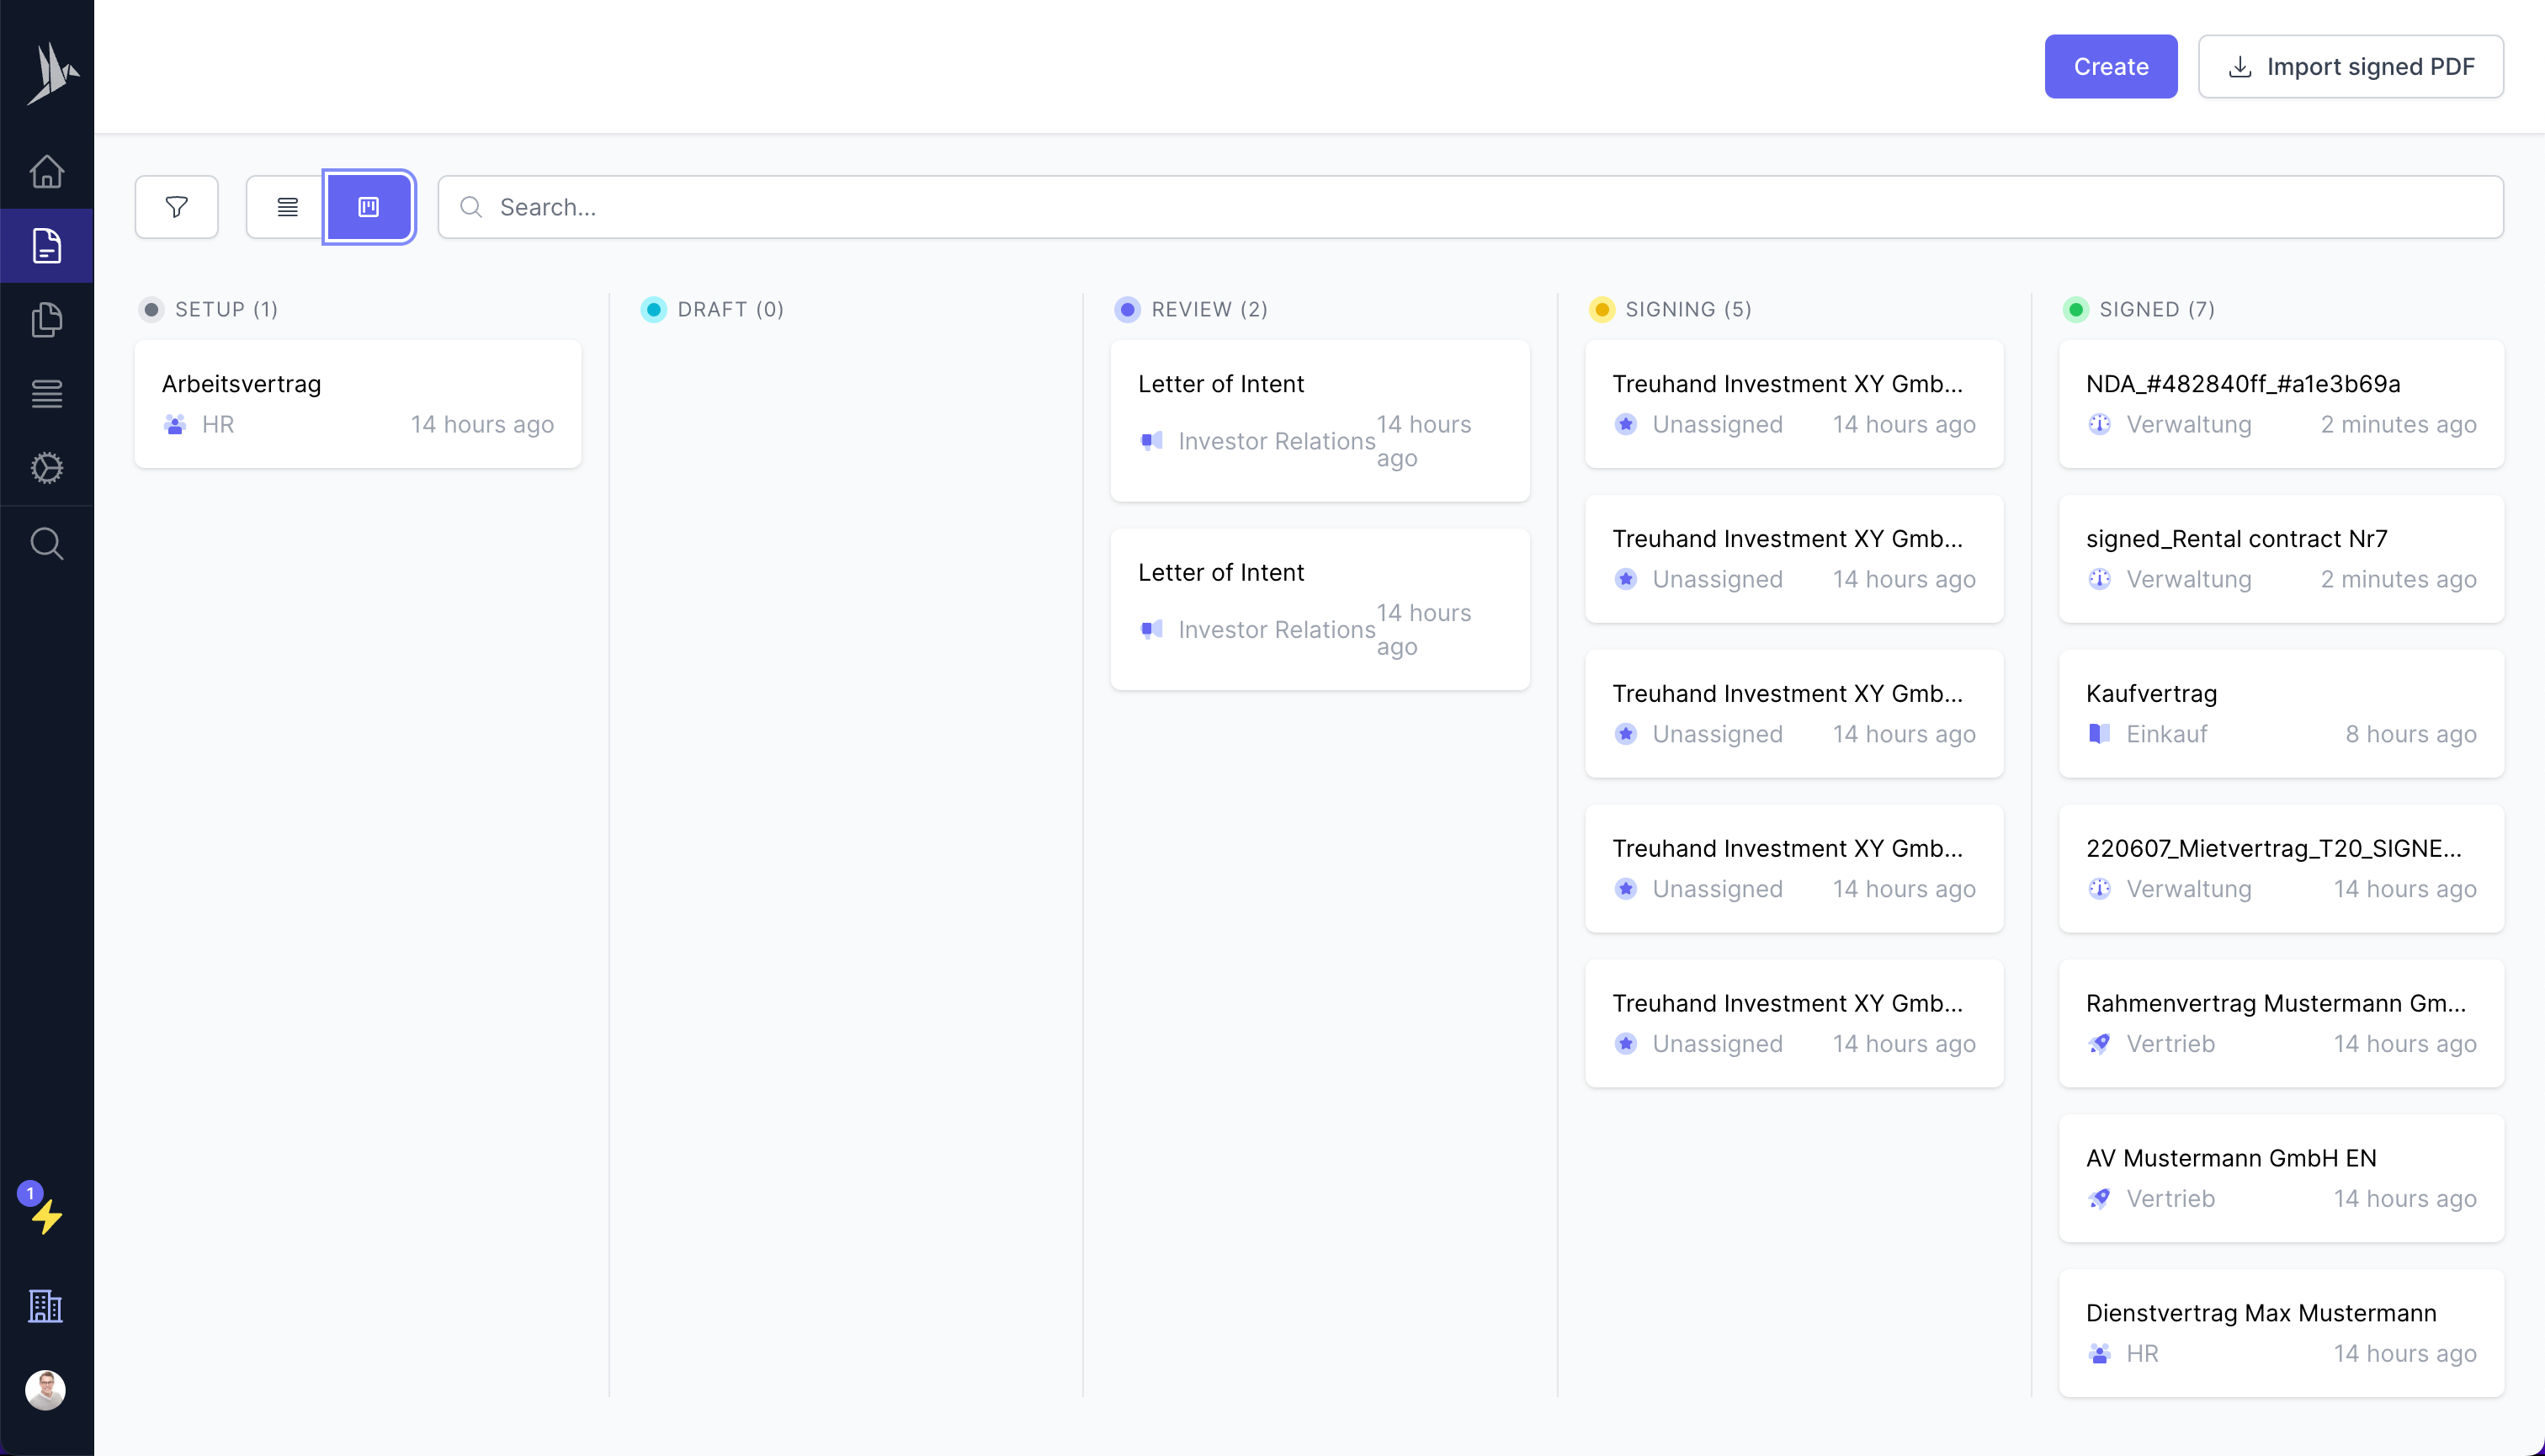Click the SIGNED (7) column header

pyautogui.click(x=2156, y=309)
